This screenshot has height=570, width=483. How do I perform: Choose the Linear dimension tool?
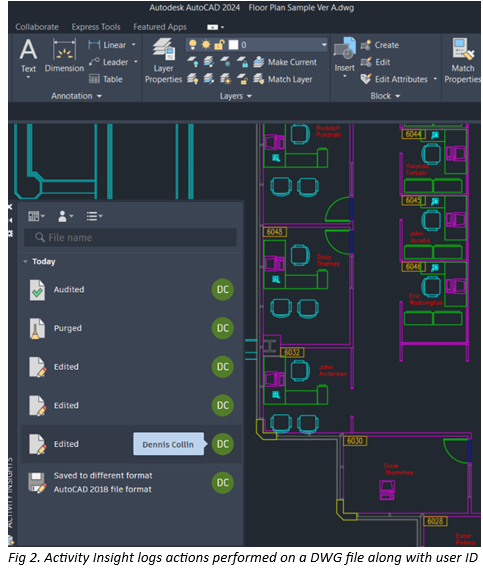(108, 45)
